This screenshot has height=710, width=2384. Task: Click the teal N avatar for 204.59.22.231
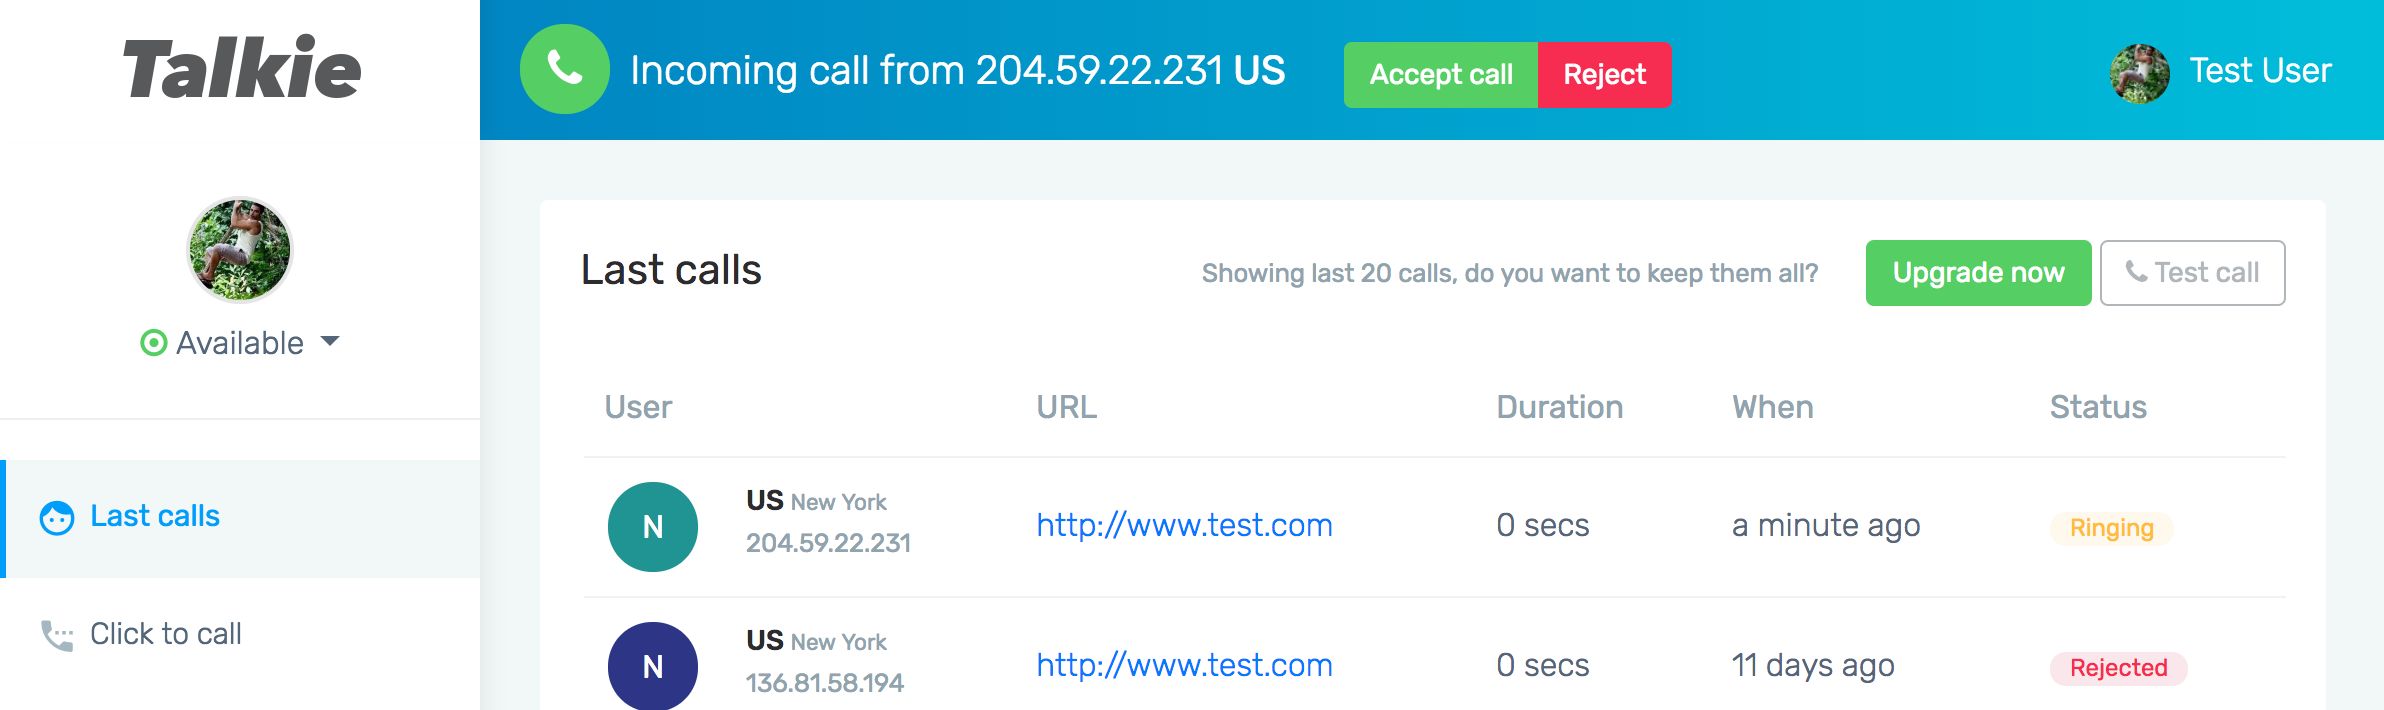pyautogui.click(x=652, y=527)
